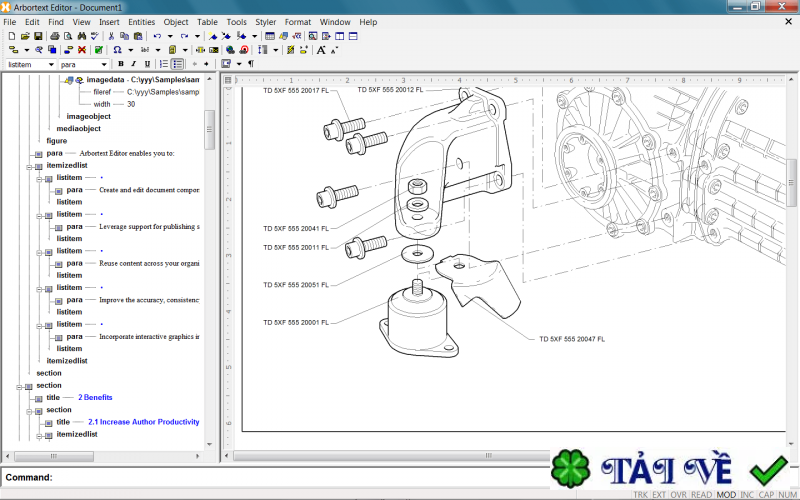Click the Insert Table icon
The height and width of the screenshot is (500, 800).
point(270,36)
